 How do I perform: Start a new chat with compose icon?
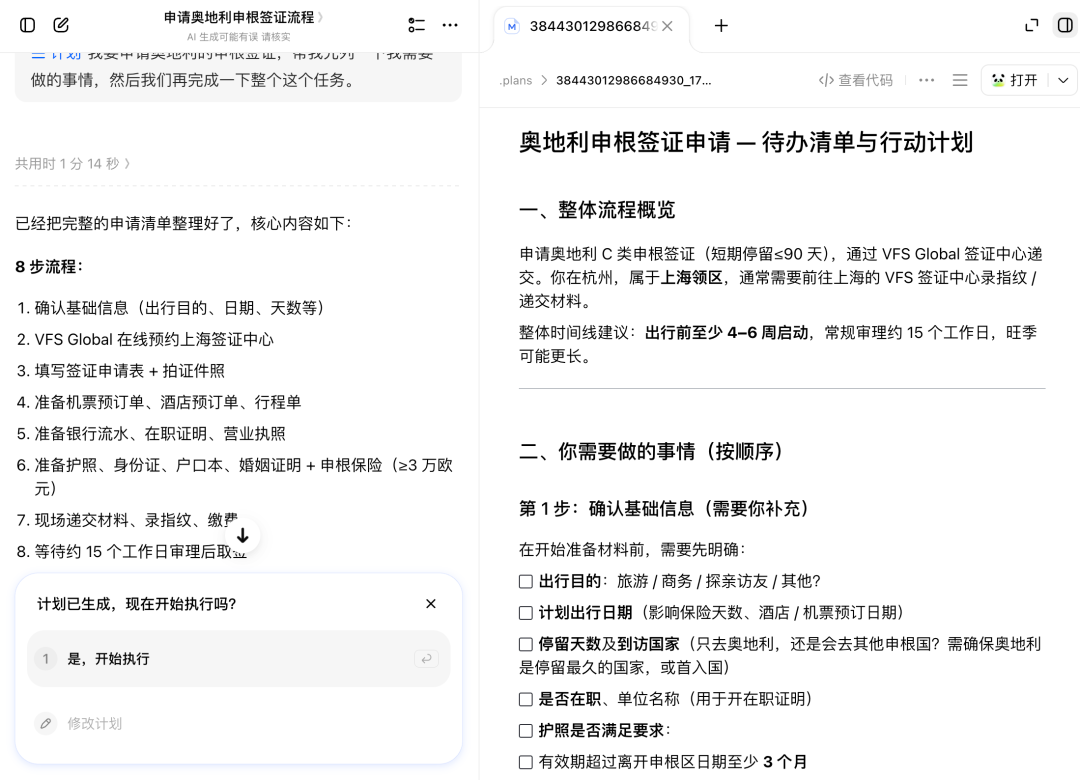pyautogui.click(x=61, y=25)
